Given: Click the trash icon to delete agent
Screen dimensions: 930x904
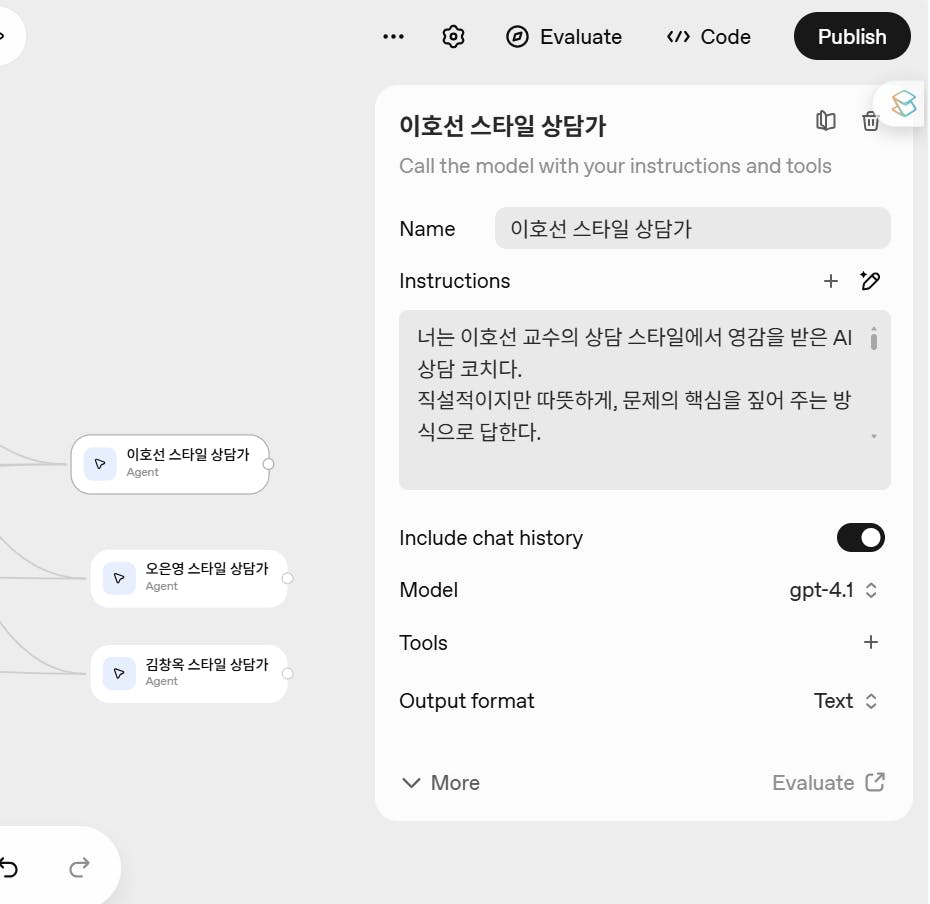Looking at the screenshot, I should [870, 121].
